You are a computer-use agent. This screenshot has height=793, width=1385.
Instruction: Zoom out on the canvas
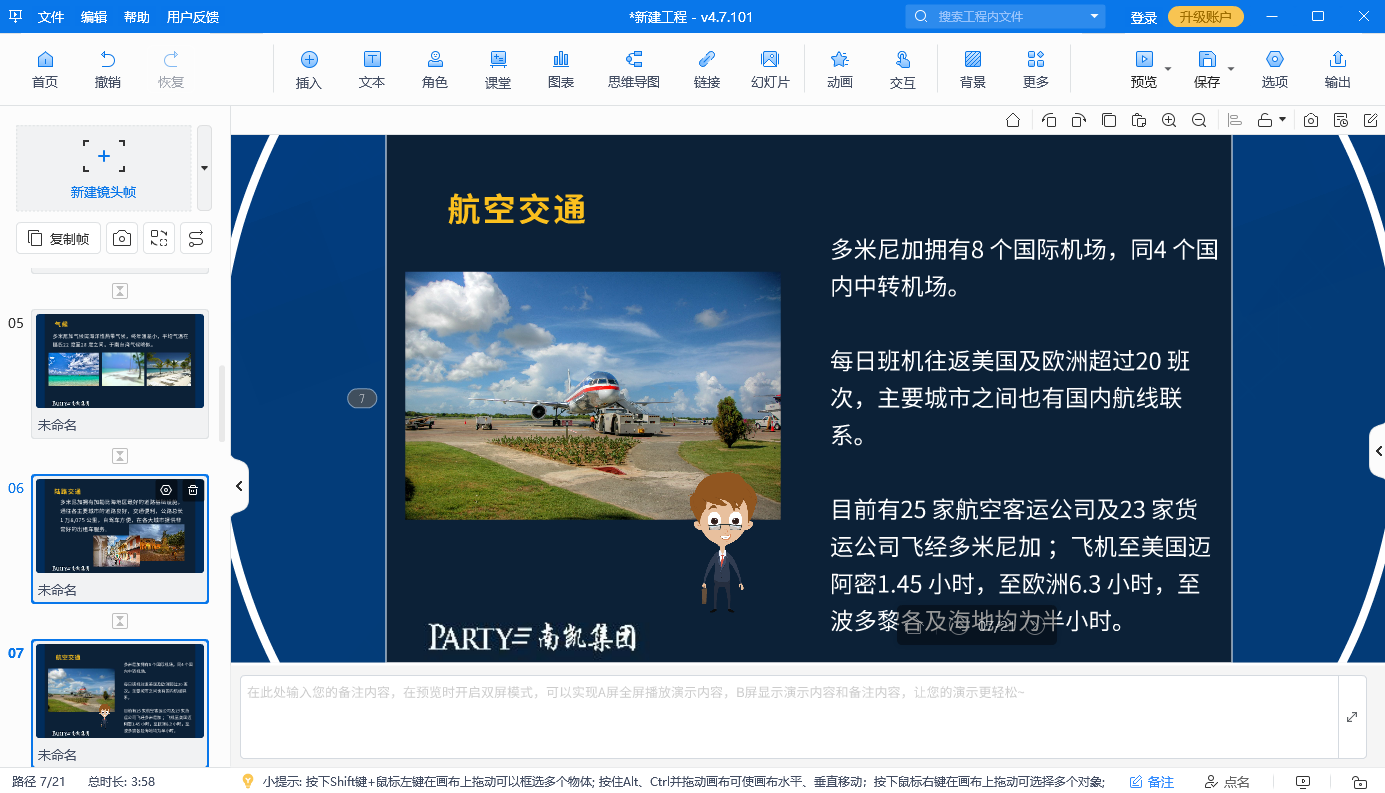[1199, 120]
